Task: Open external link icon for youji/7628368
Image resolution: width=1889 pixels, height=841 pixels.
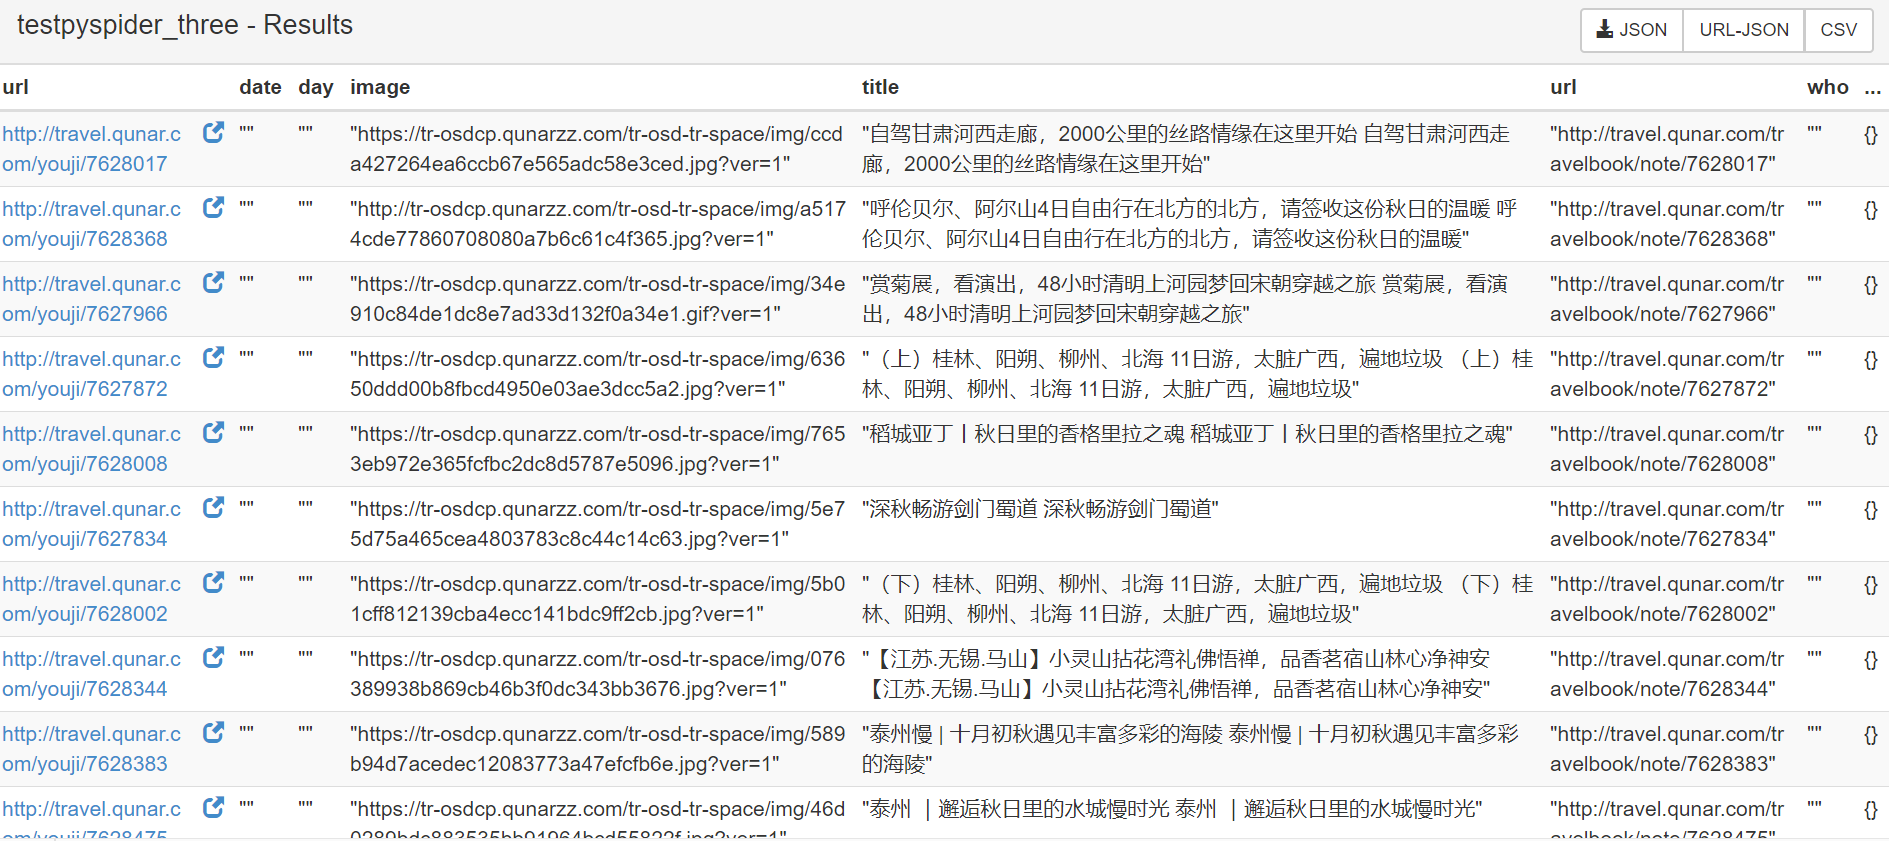Action: coord(213,208)
